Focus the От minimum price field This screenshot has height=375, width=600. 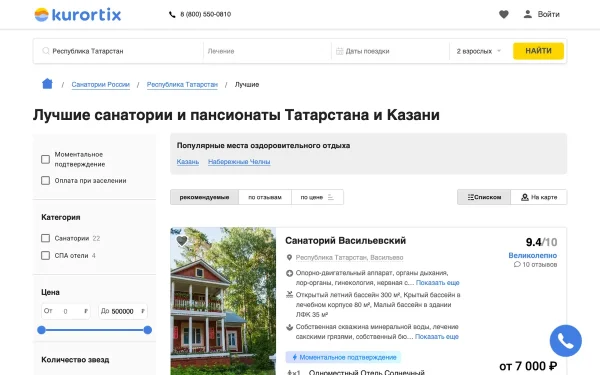tap(67, 311)
